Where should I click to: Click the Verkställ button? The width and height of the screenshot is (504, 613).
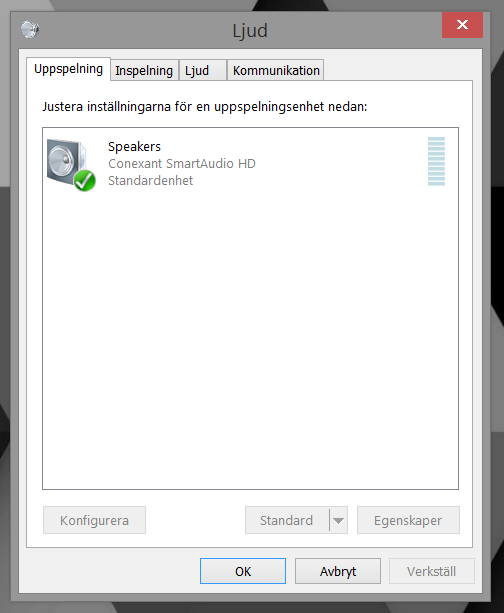coord(432,571)
